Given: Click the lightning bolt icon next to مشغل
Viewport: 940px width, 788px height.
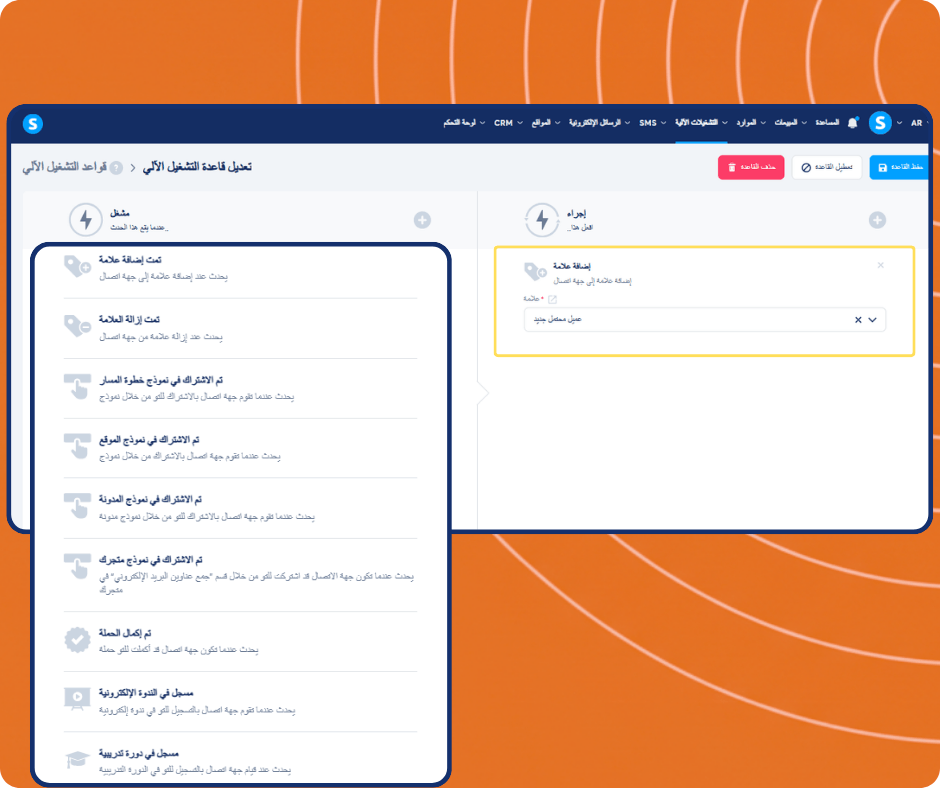Looking at the screenshot, I should tap(86, 220).
